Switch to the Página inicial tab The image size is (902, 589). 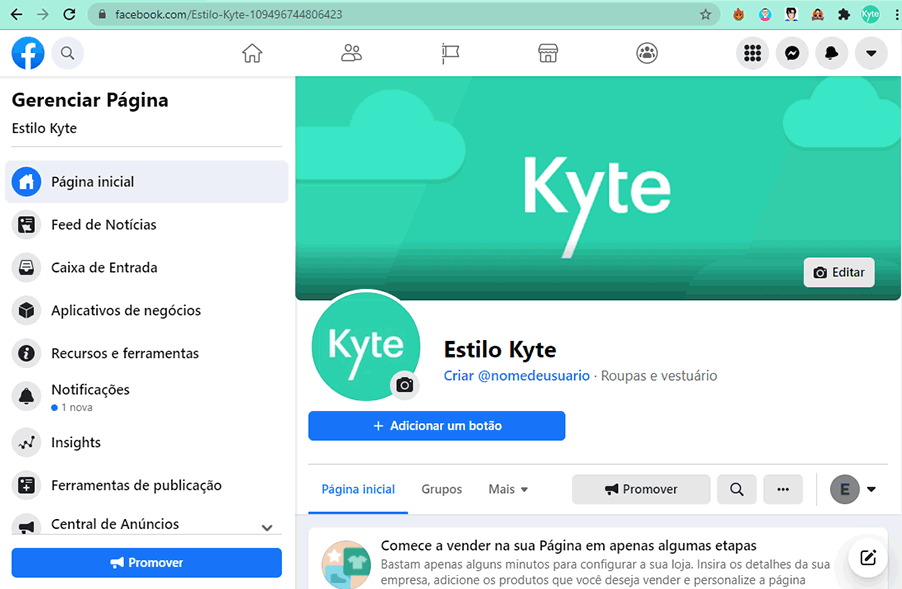coord(358,489)
